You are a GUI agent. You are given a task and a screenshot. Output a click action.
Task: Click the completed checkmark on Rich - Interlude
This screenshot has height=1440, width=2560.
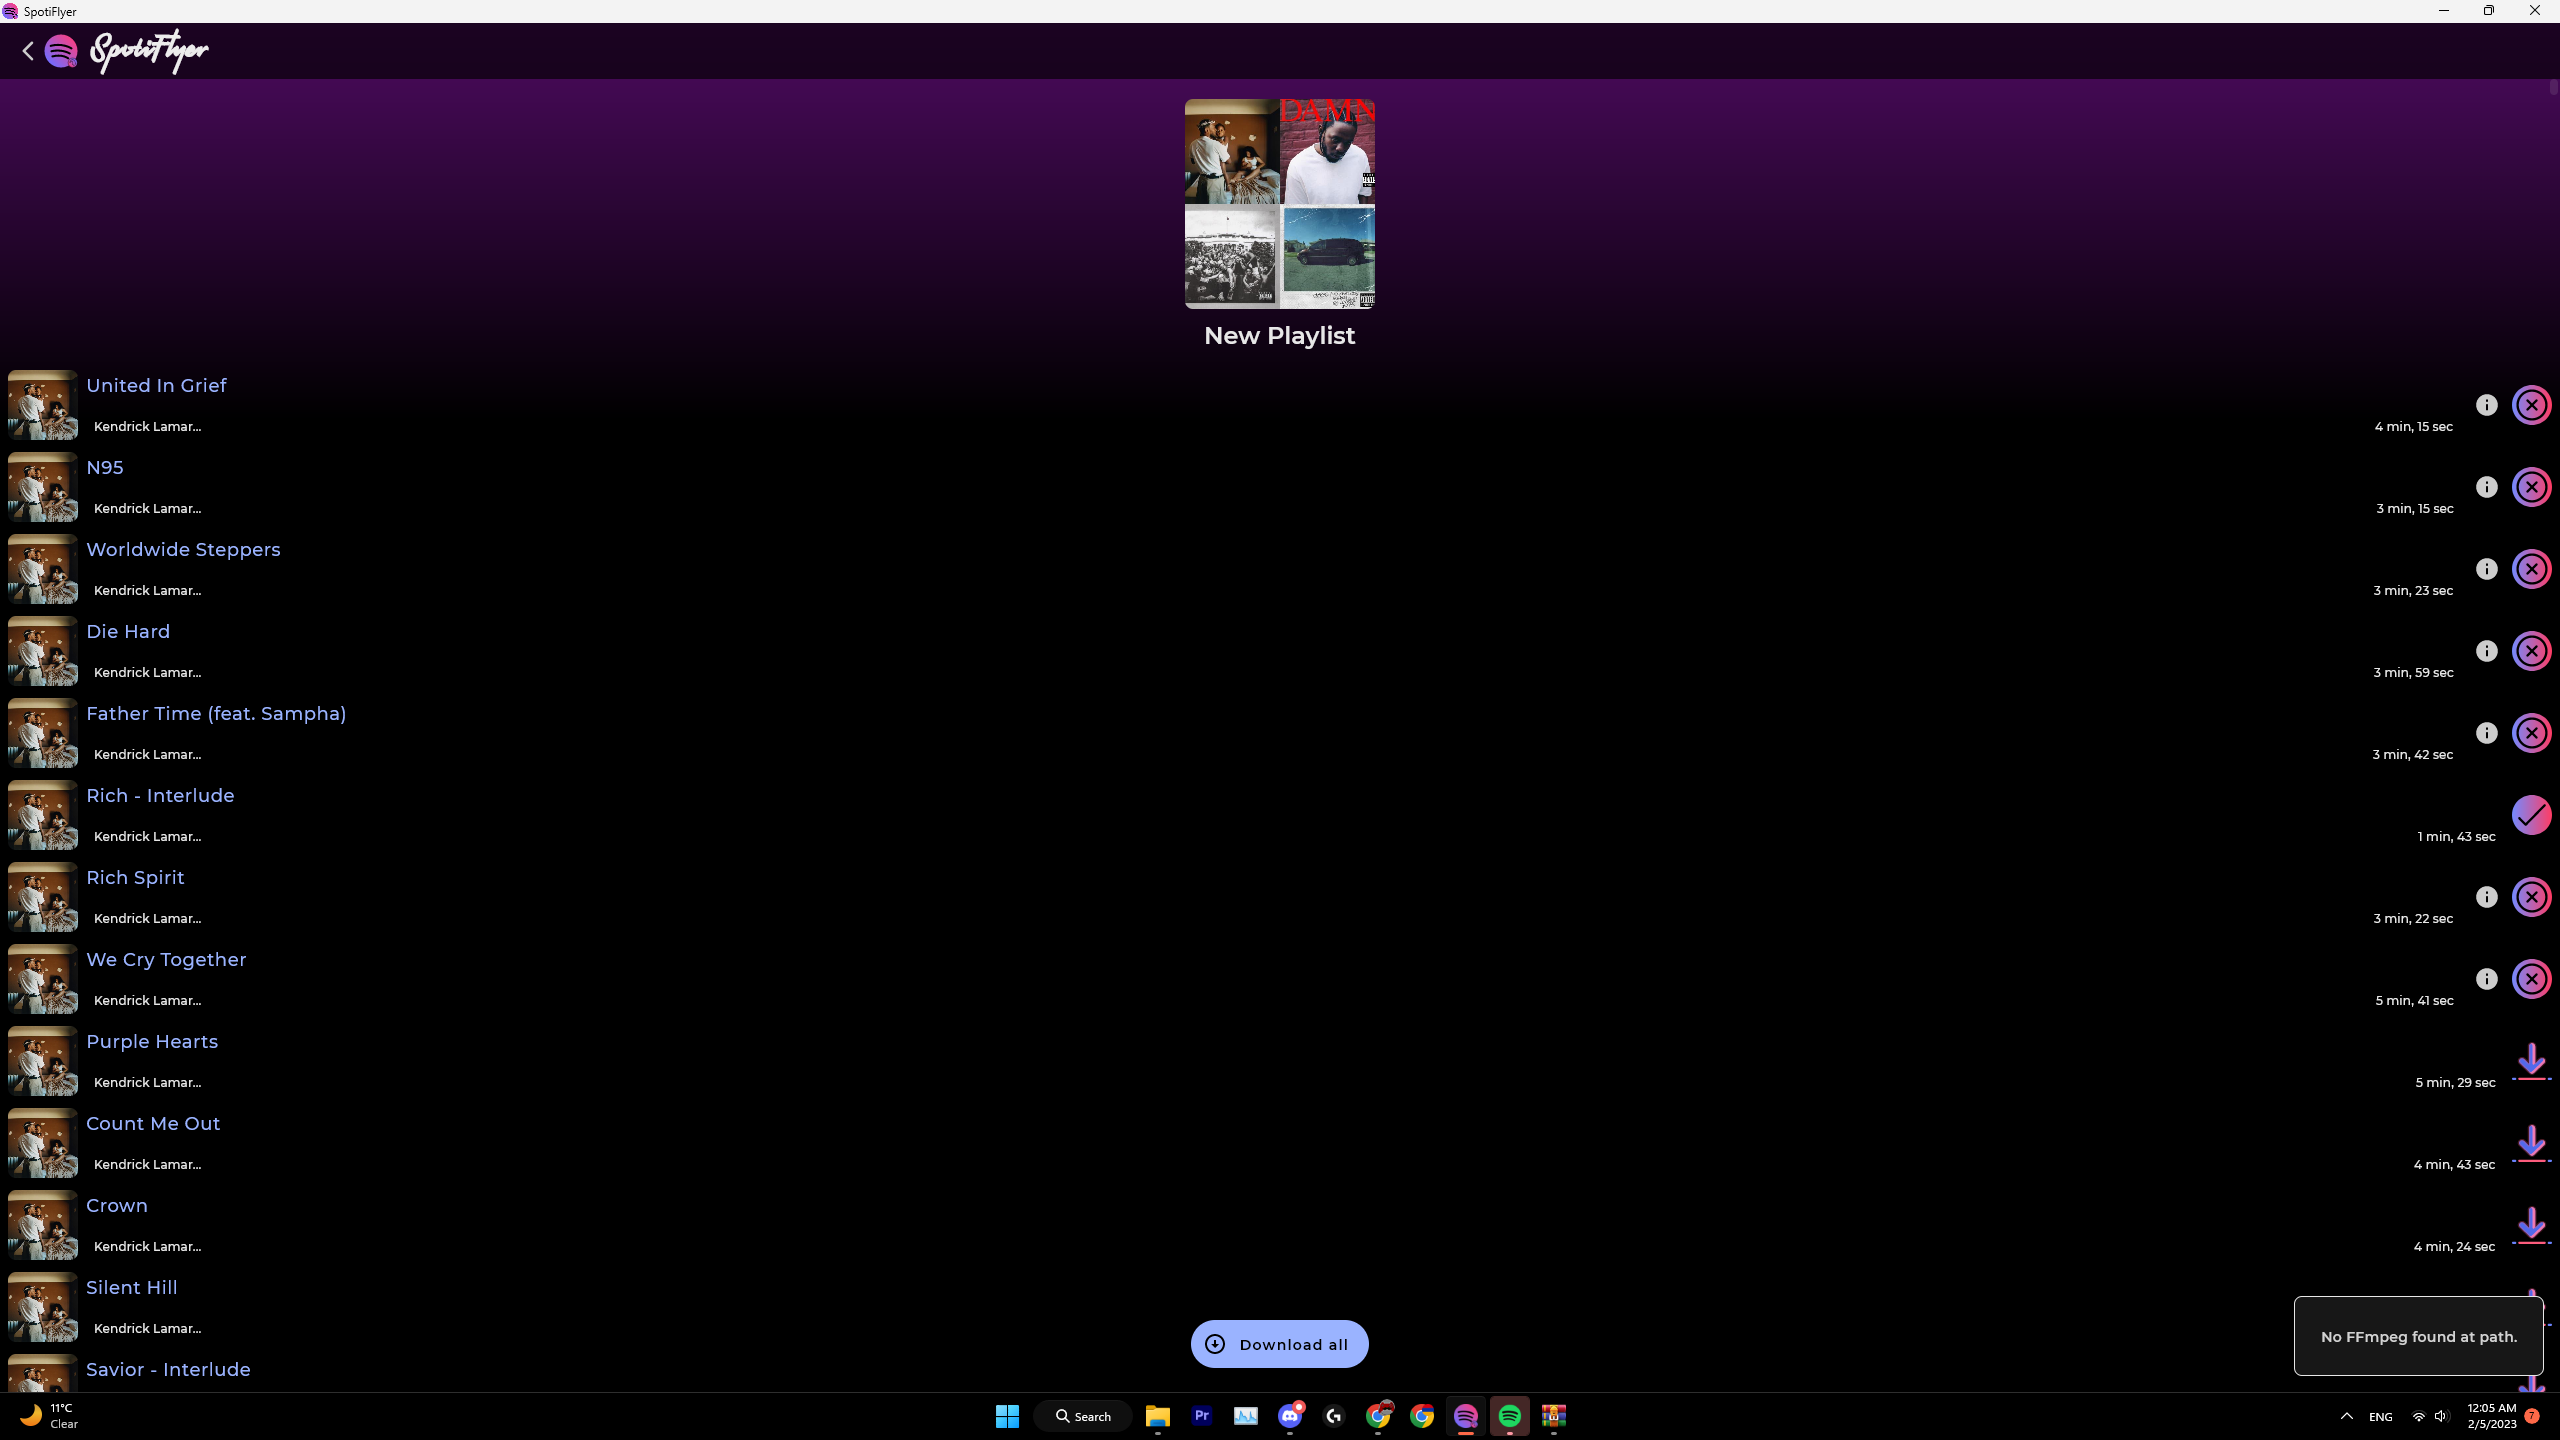tap(2532, 815)
